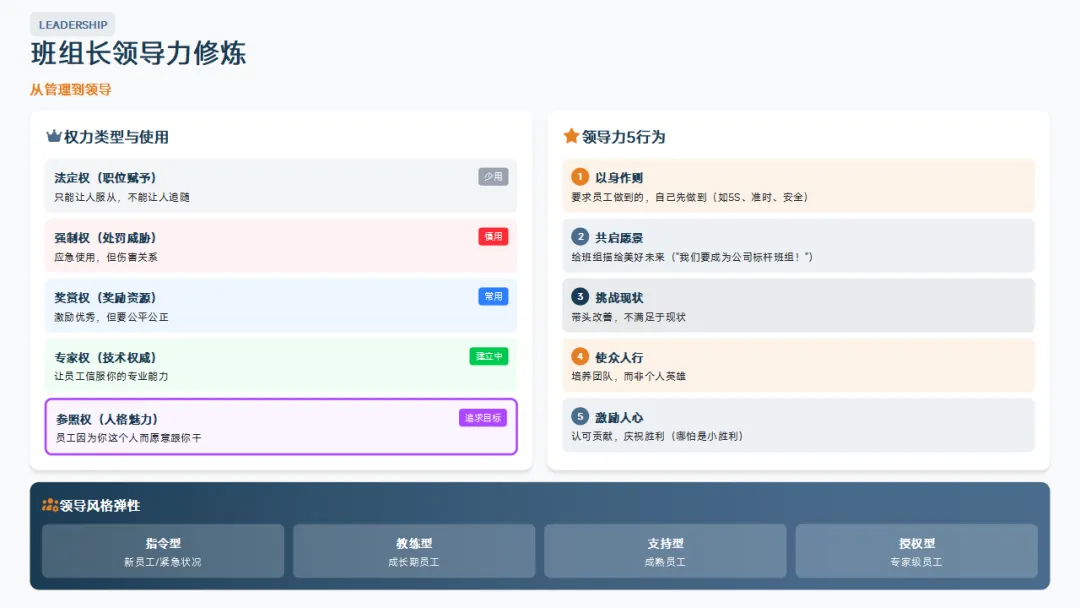Select the 教练型 leadership style card
The image size is (1080, 608).
[414, 551]
